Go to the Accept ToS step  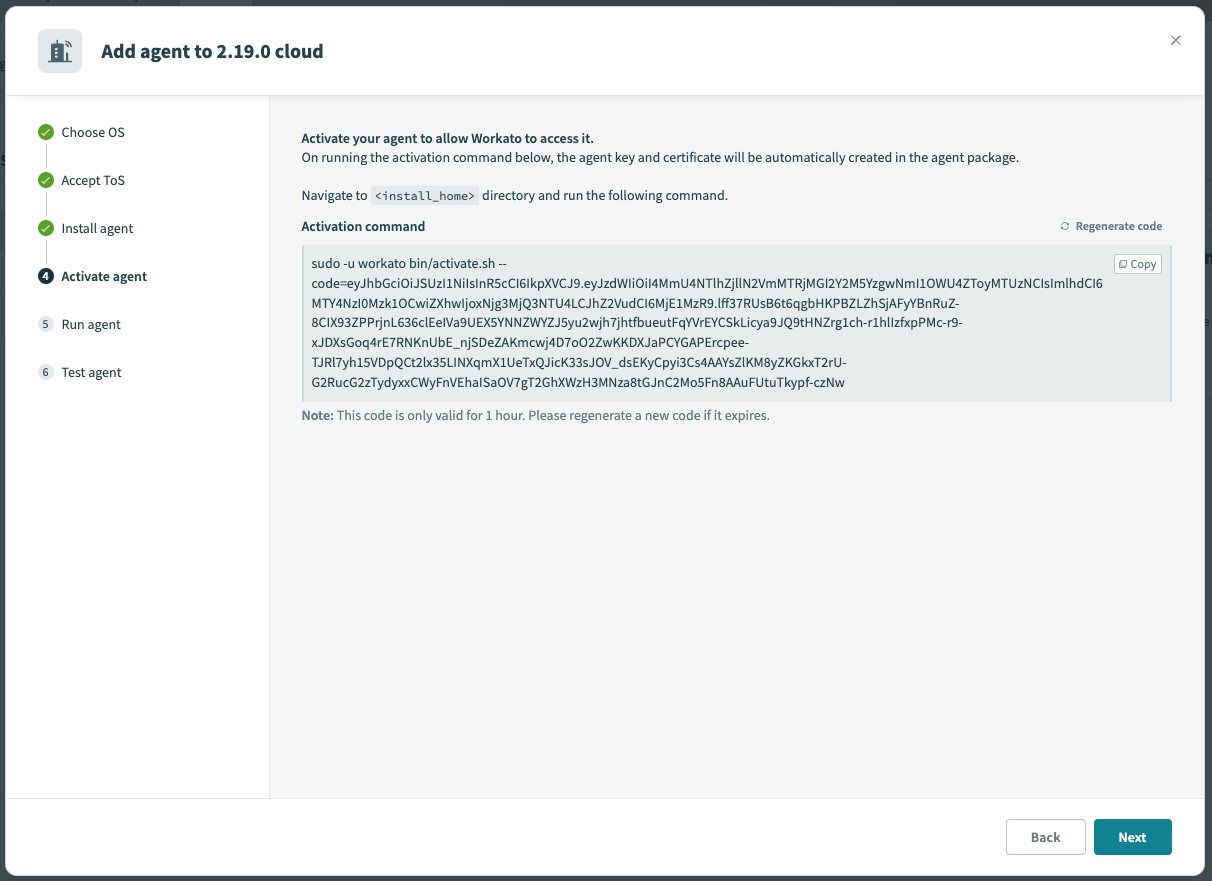93,180
